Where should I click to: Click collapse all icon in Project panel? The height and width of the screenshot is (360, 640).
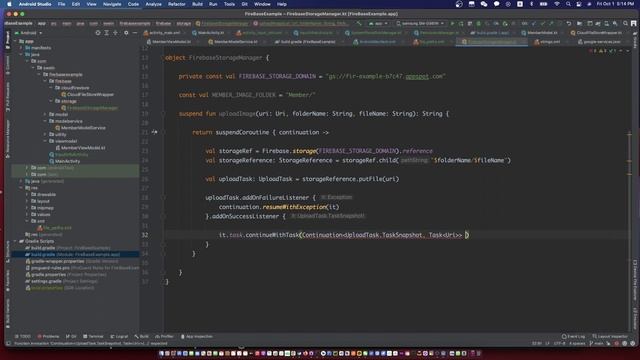point(116,33)
